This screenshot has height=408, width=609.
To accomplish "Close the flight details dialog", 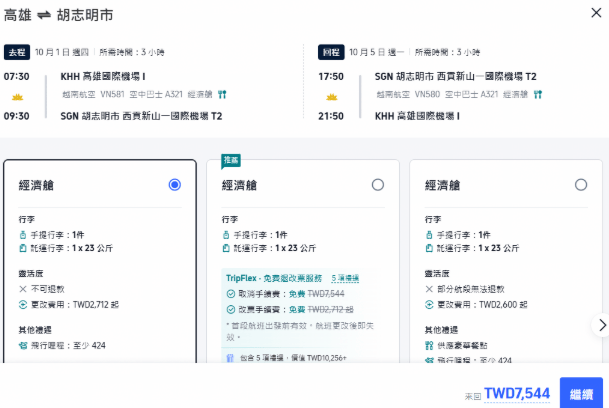I will [596, 13].
